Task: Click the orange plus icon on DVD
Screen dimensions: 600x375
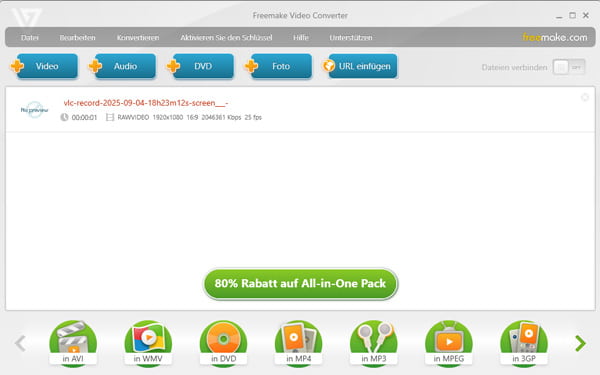Action: tap(173, 66)
